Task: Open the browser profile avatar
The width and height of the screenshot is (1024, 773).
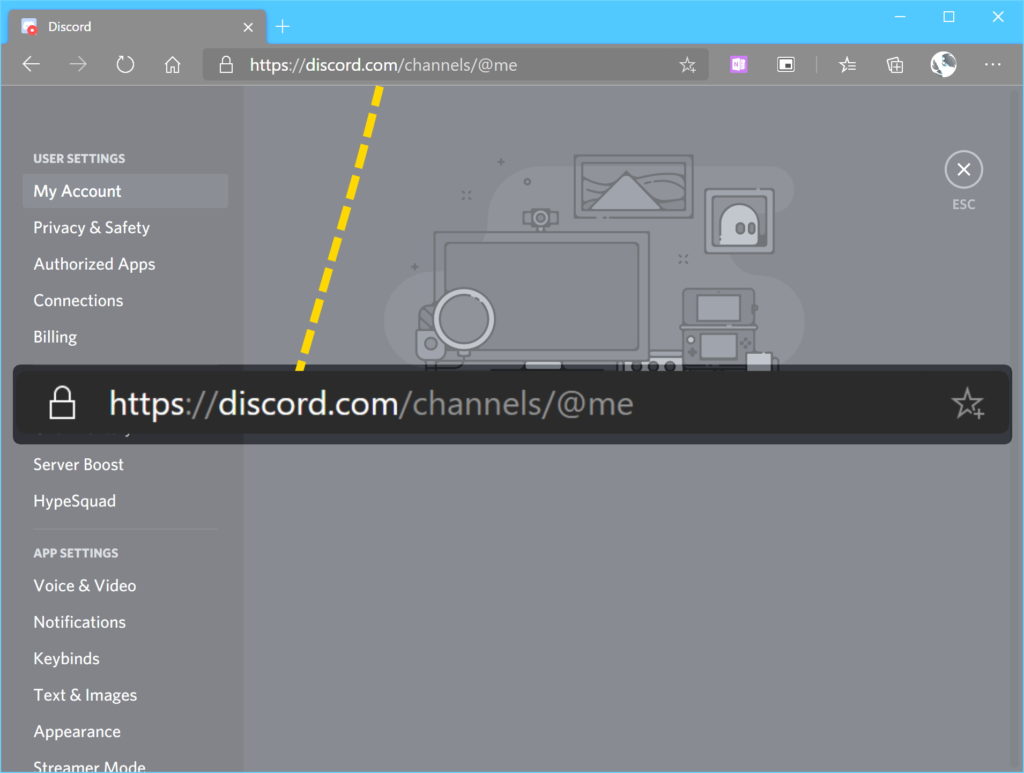Action: pyautogui.click(x=943, y=65)
